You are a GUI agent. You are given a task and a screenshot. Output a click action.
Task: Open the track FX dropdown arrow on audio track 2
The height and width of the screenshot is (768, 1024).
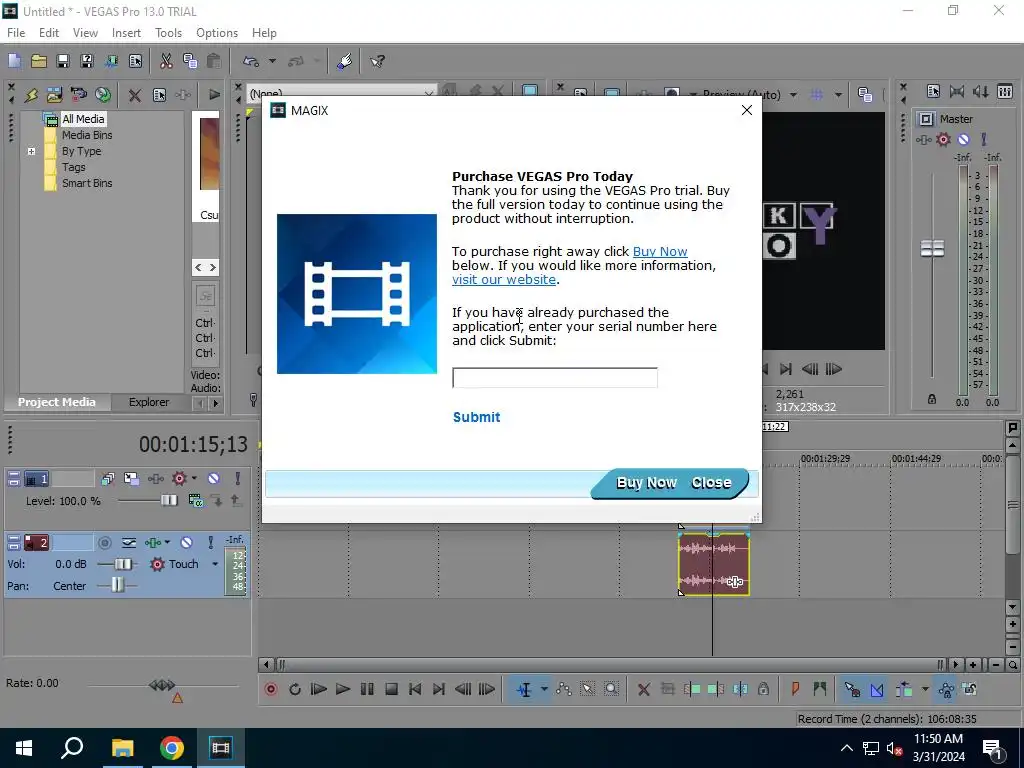(x=167, y=542)
